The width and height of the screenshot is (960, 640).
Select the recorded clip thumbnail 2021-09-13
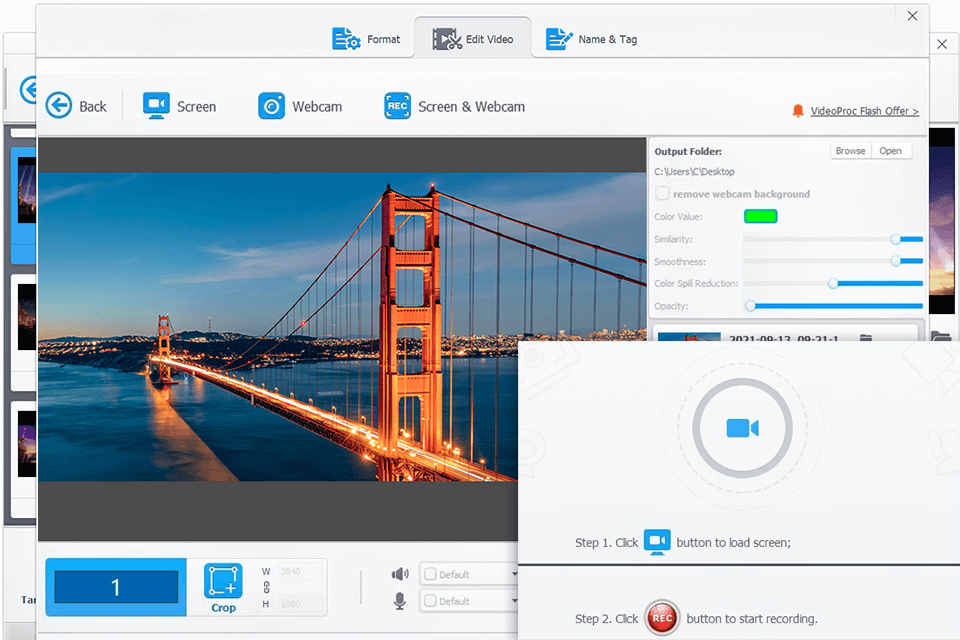[x=689, y=337]
